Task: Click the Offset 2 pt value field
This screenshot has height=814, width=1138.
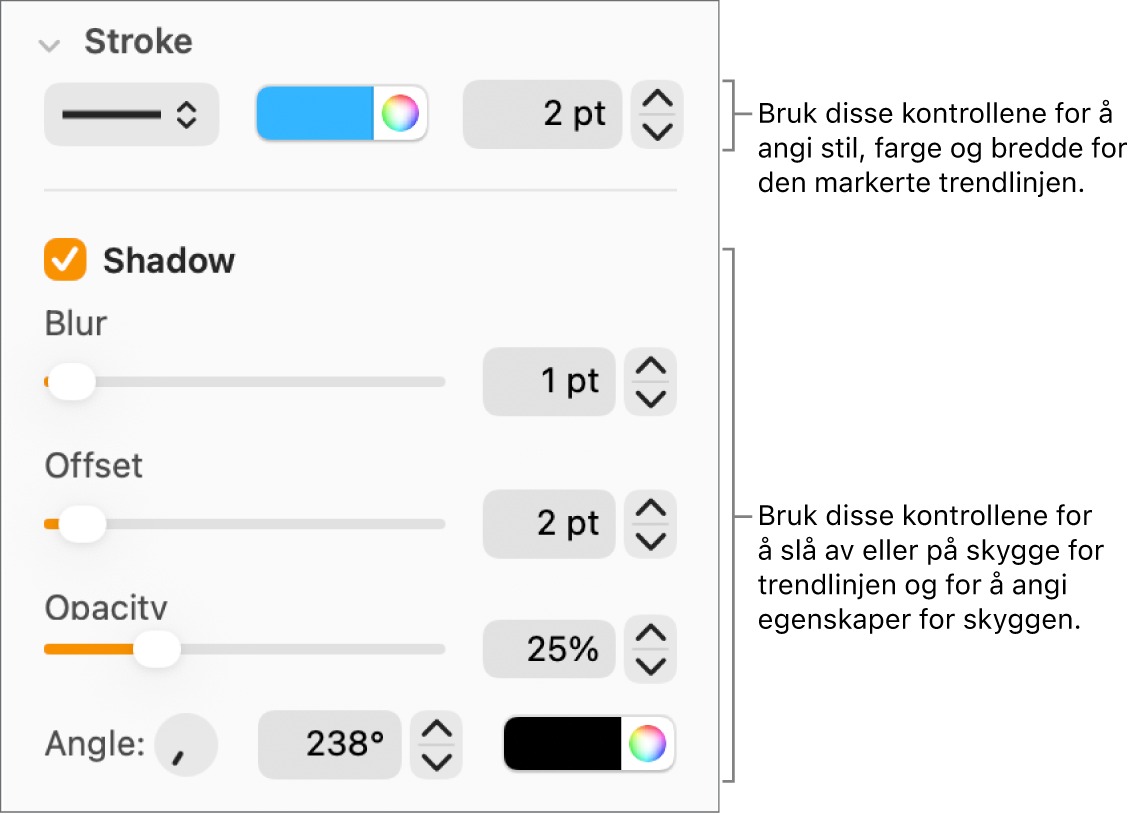Action: coord(549,524)
